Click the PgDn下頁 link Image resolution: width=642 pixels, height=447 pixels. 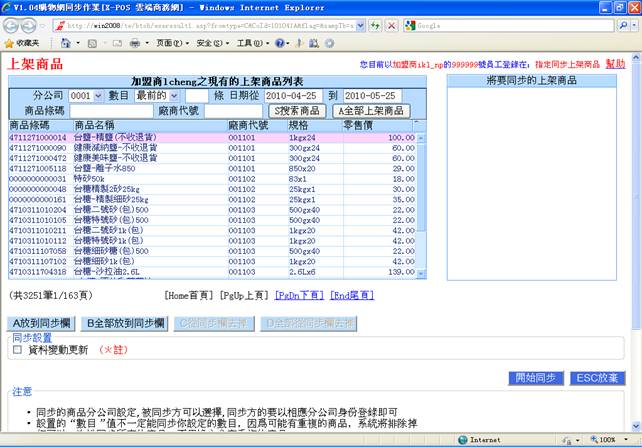click(x=299, y=296)
